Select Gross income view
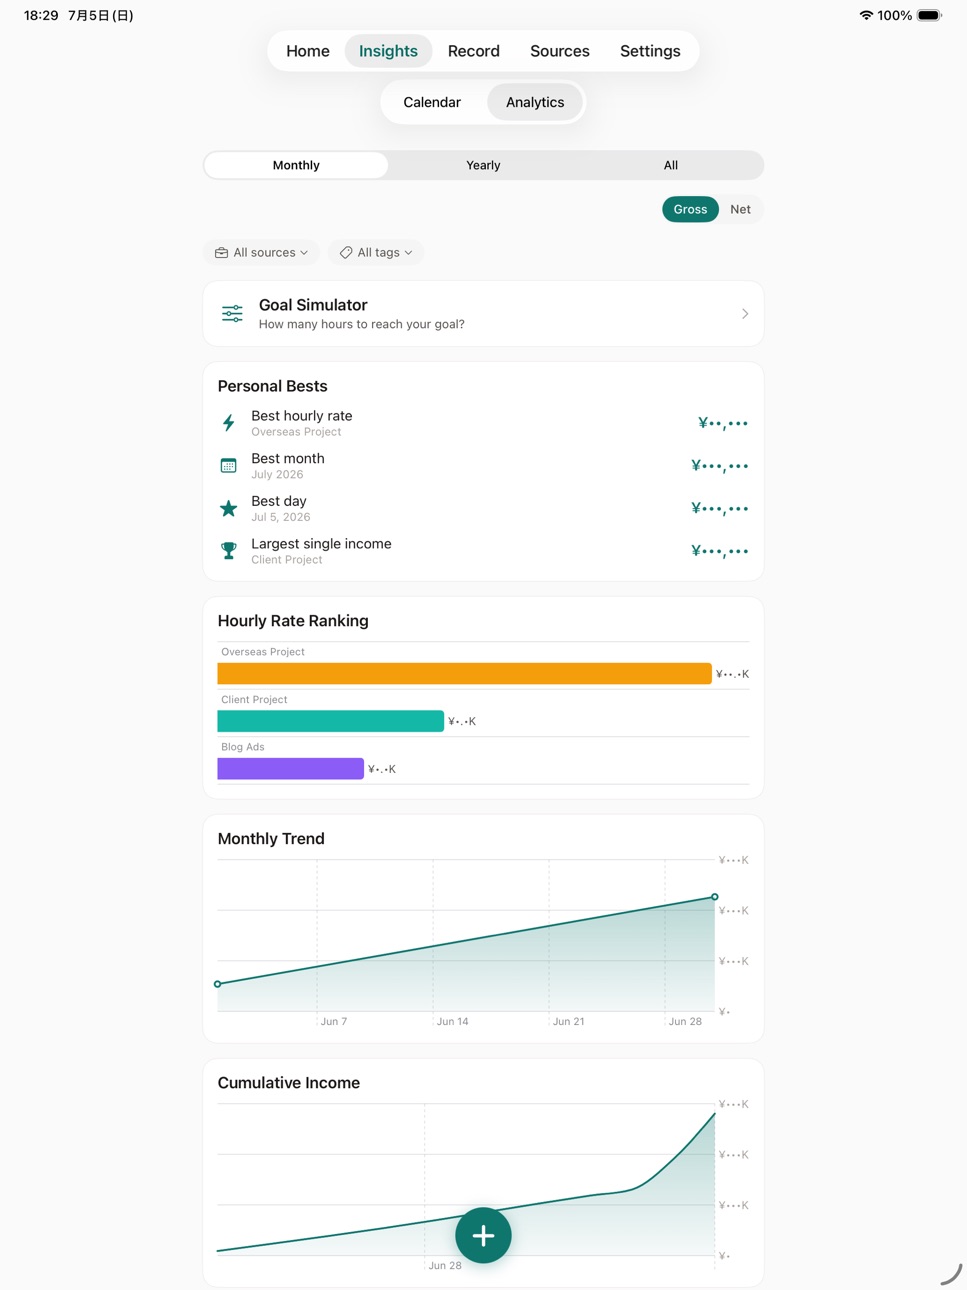This screenshot has height=1290, width=967. coord(690,209)
